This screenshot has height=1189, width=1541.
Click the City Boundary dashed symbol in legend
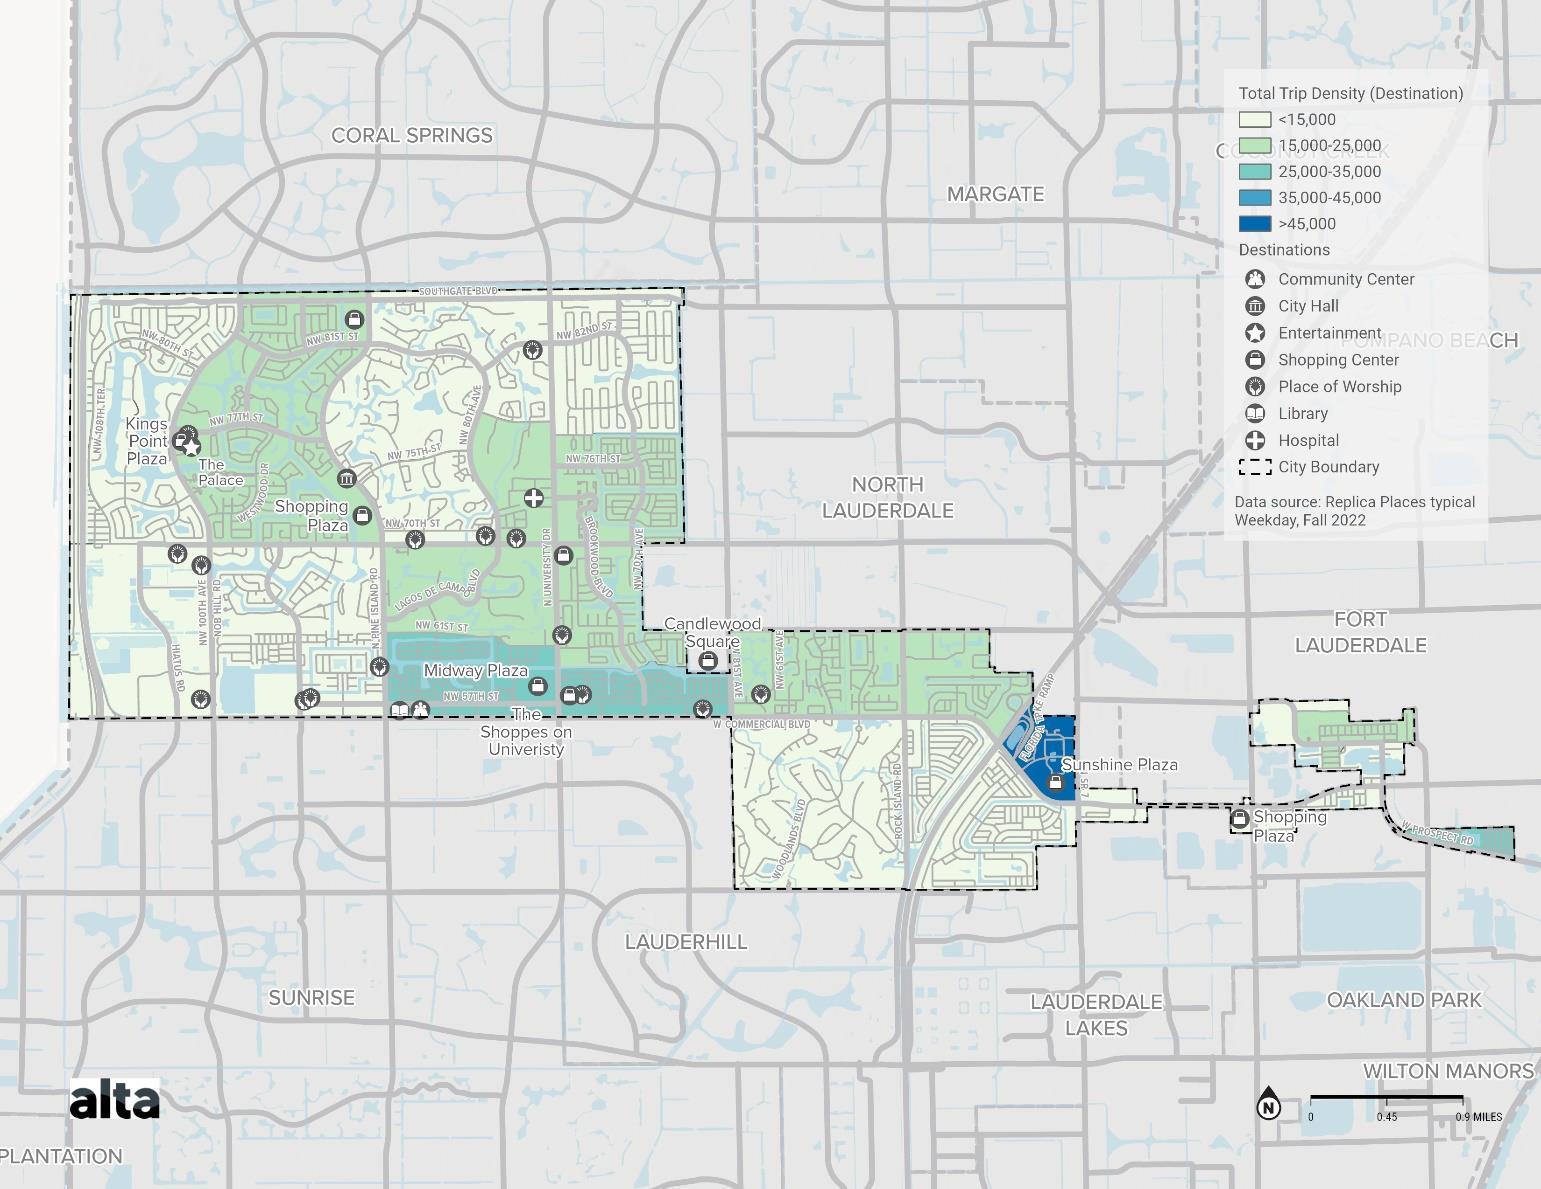pyautogui.click(x=1255, y=467)
